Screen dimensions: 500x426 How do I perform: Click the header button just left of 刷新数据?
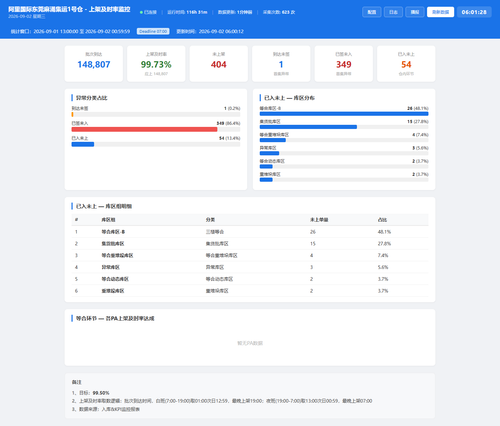[415, 12]
